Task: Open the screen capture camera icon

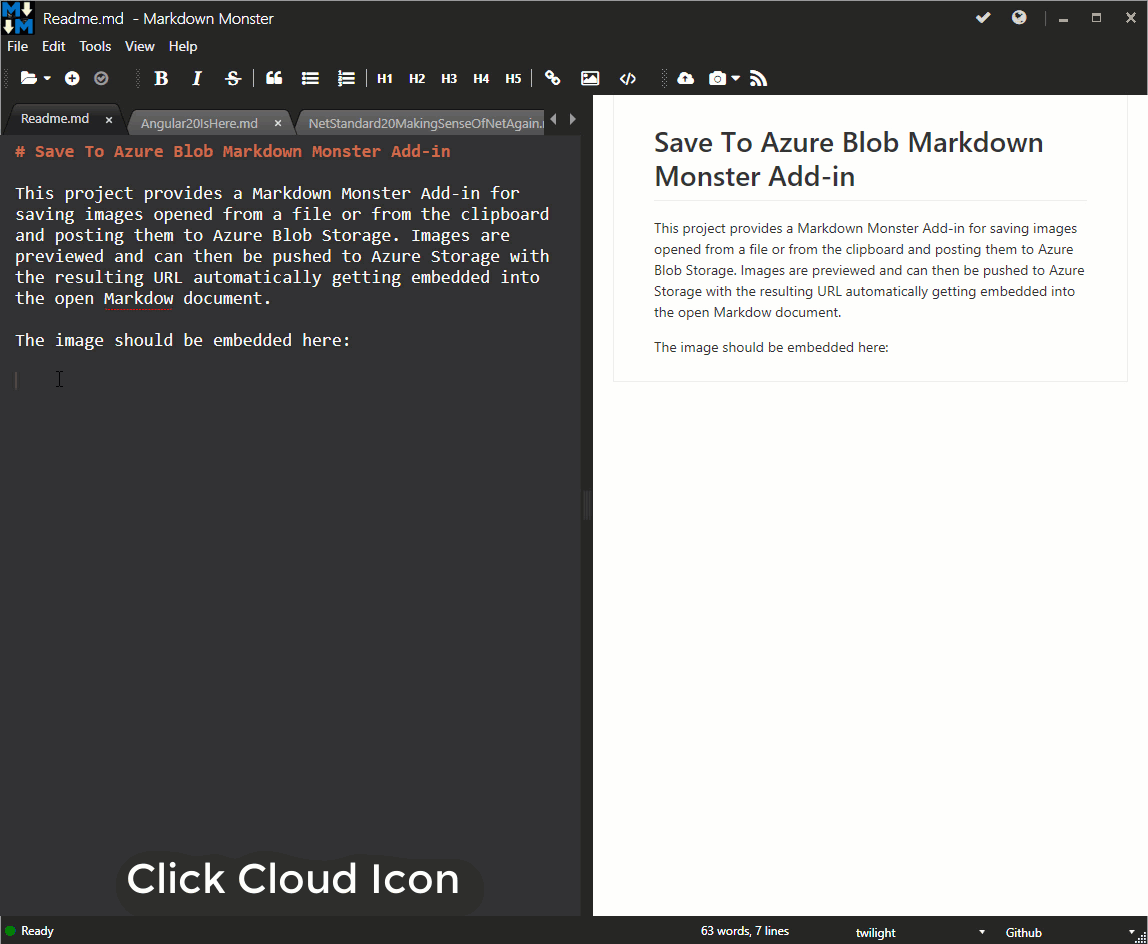Action: (719, 78)
